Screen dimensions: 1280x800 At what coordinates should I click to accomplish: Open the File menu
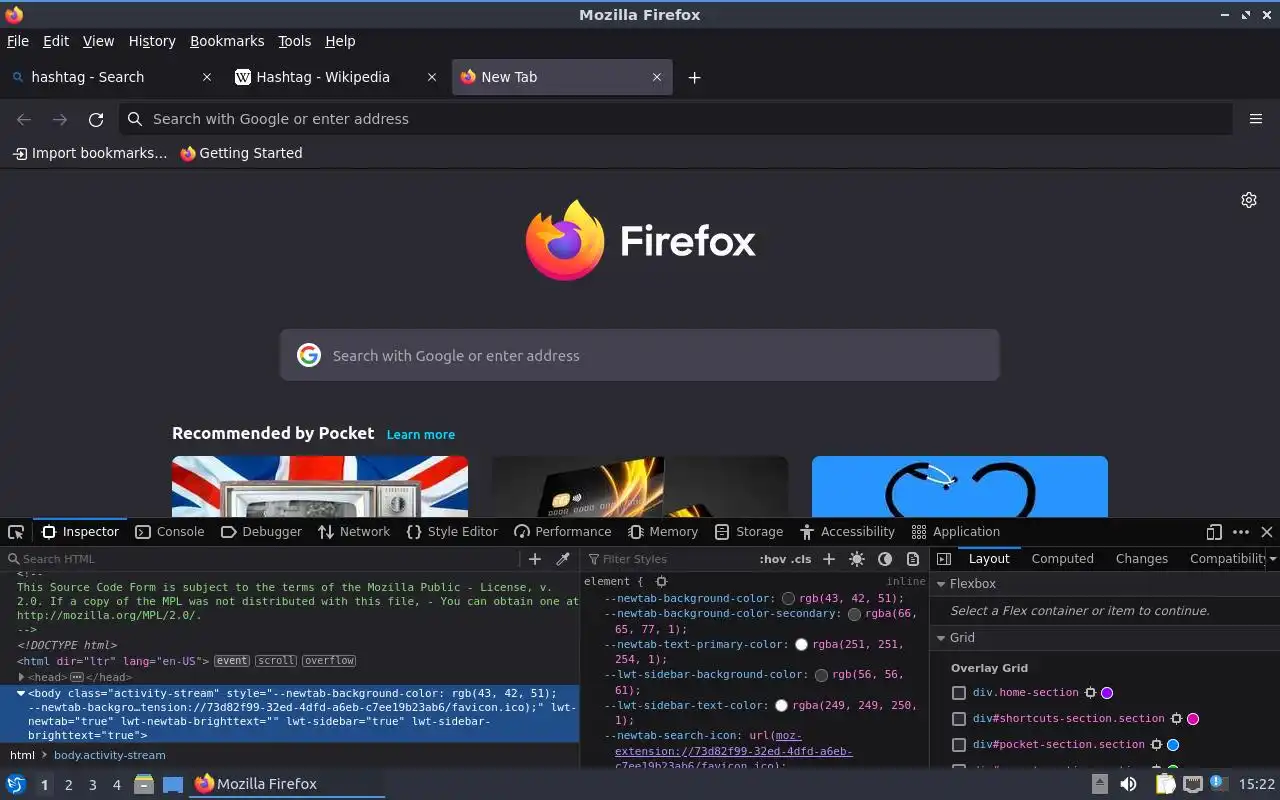tap(18, 41)
